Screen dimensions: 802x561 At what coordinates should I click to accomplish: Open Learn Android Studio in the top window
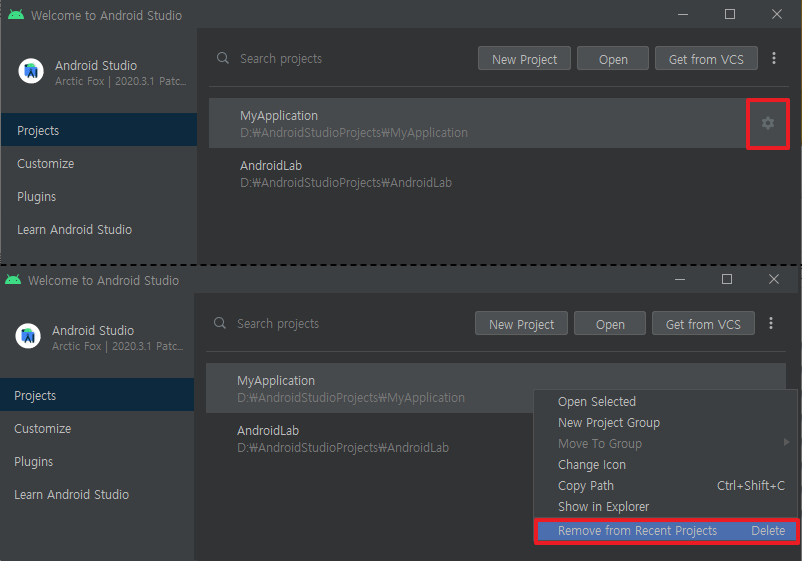(99, 230)
